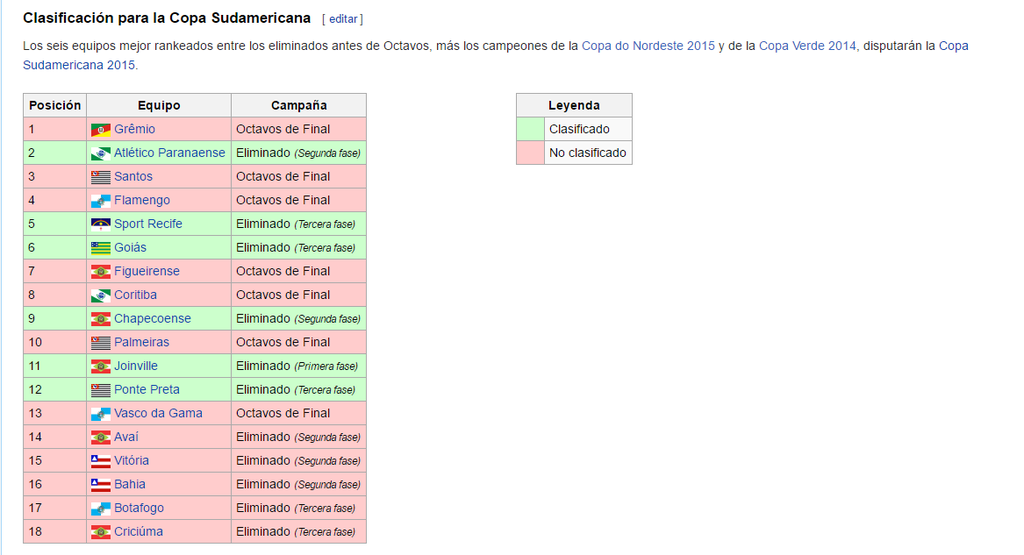The height and width of the screenshot is (555, 1024).
Task: Open the Palmeiras team link
Action: (142, 342)
